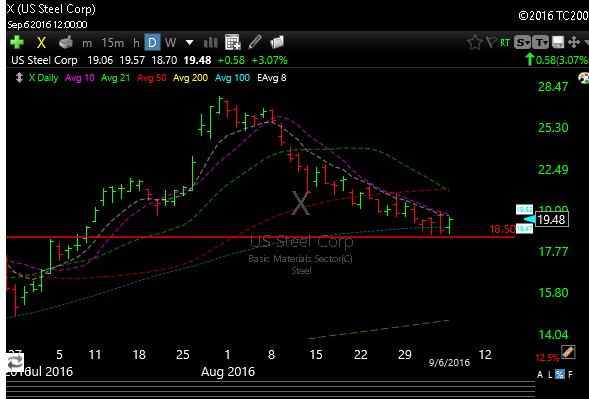
Task: Open the S dropdown button
Action: point(522,42)
